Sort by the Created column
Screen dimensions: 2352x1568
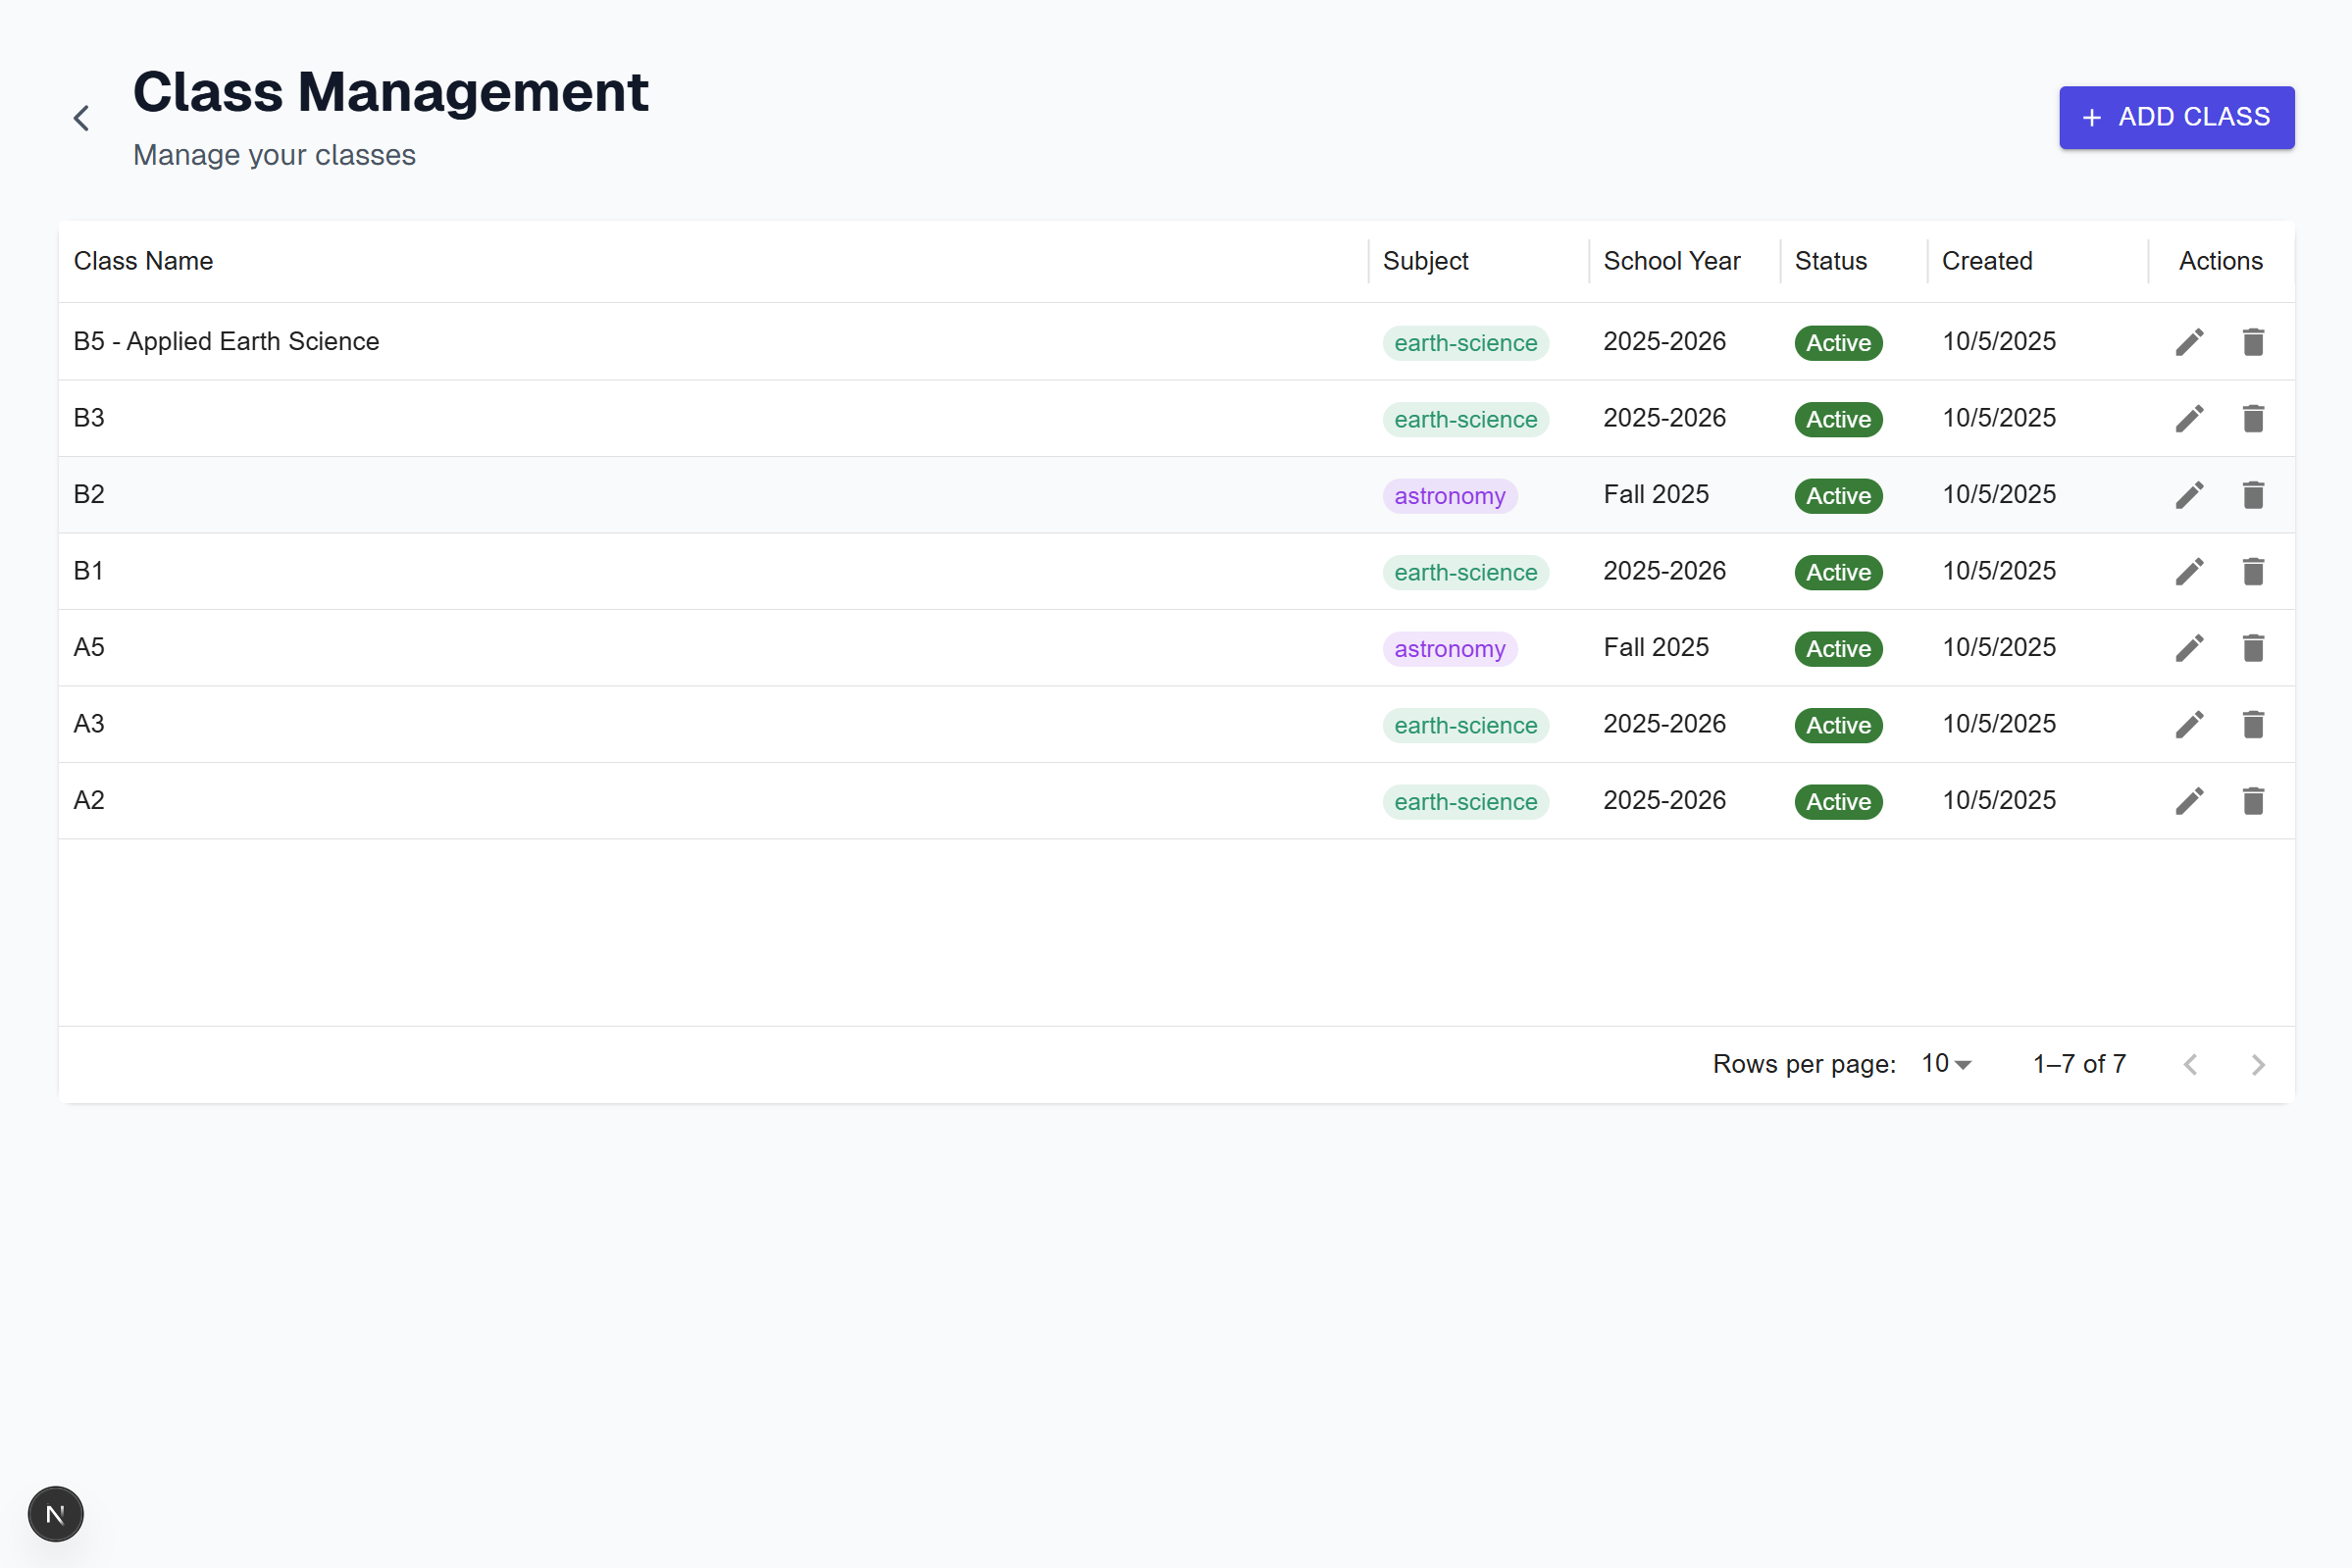click(1986, 260)
